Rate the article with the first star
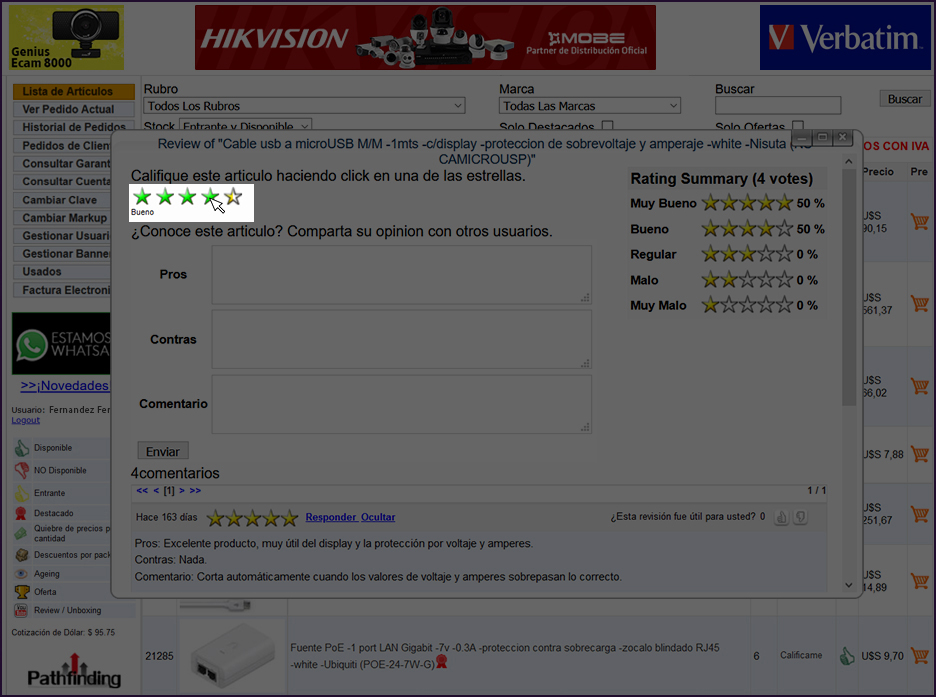This screenshot has height=697, width=936. [143, 197]
